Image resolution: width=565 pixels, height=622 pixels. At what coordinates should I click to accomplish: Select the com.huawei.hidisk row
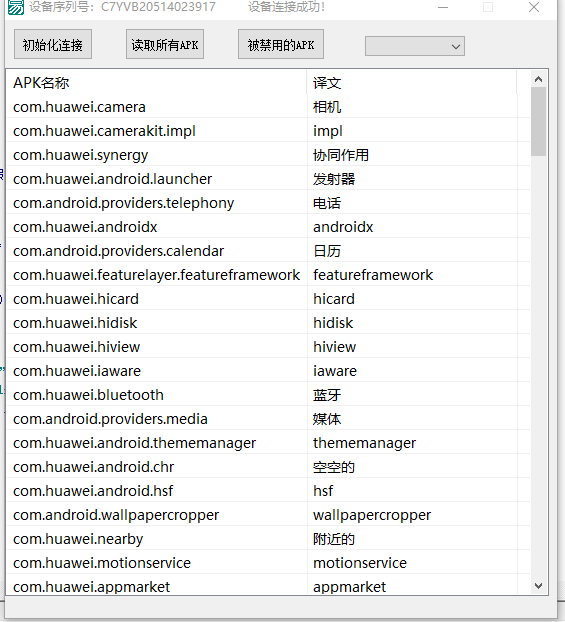pos(268,323)
